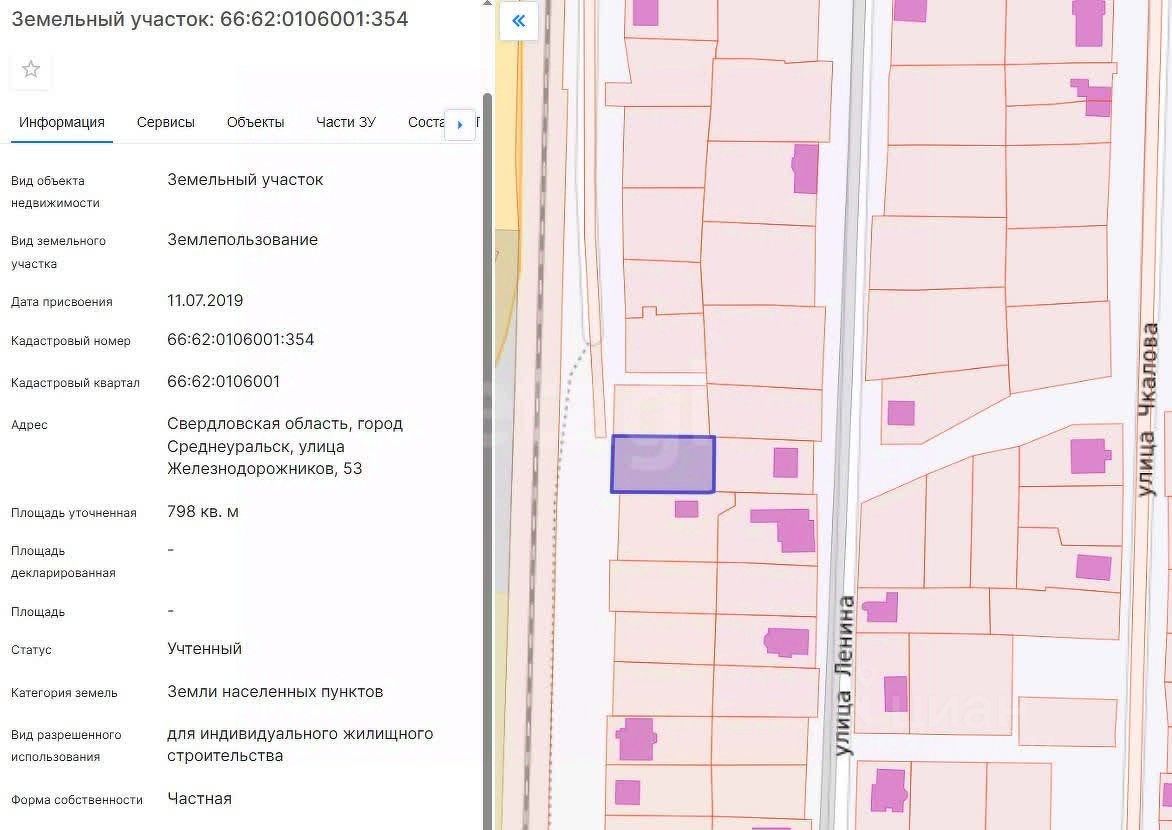Click cadastral quarter 66:62:0106001 value
The height and width of the screenshot is (830, 1172).
[x=223, y=381]
